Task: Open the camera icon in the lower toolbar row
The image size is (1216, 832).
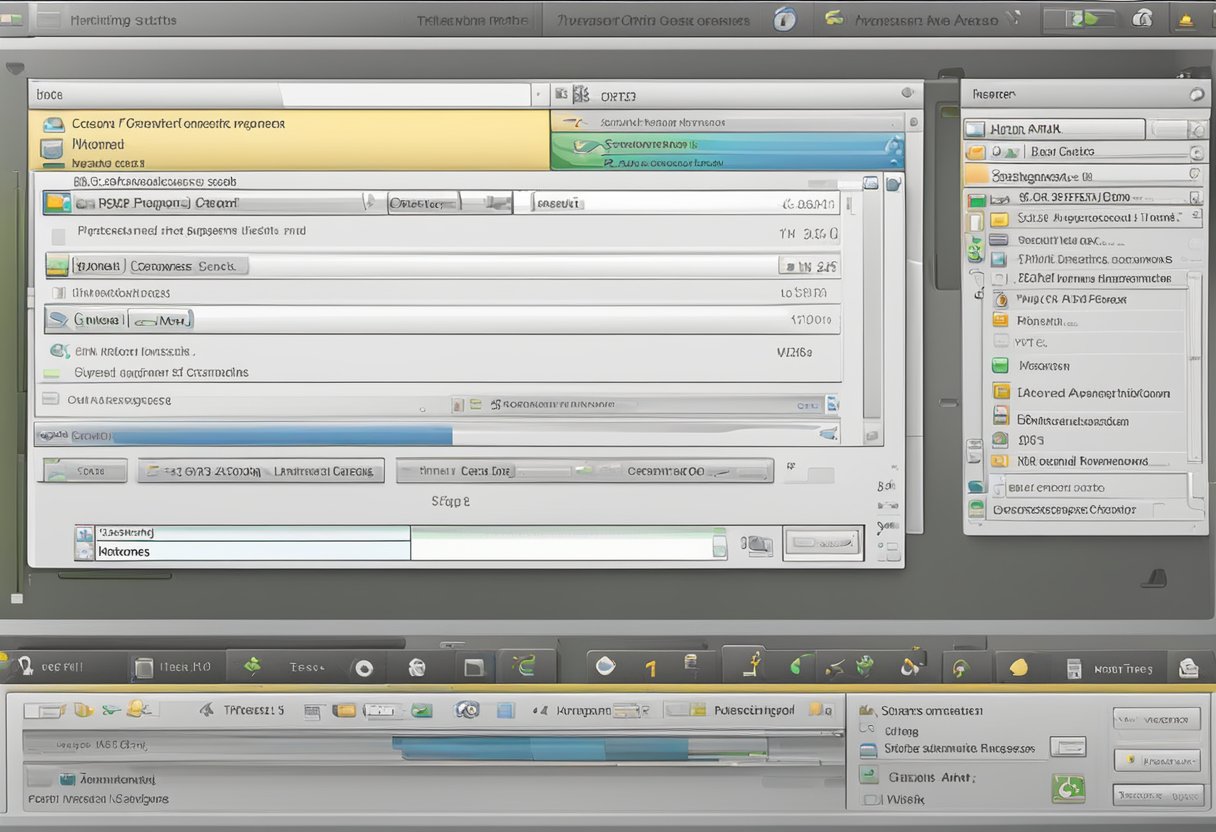Action: 466,710
